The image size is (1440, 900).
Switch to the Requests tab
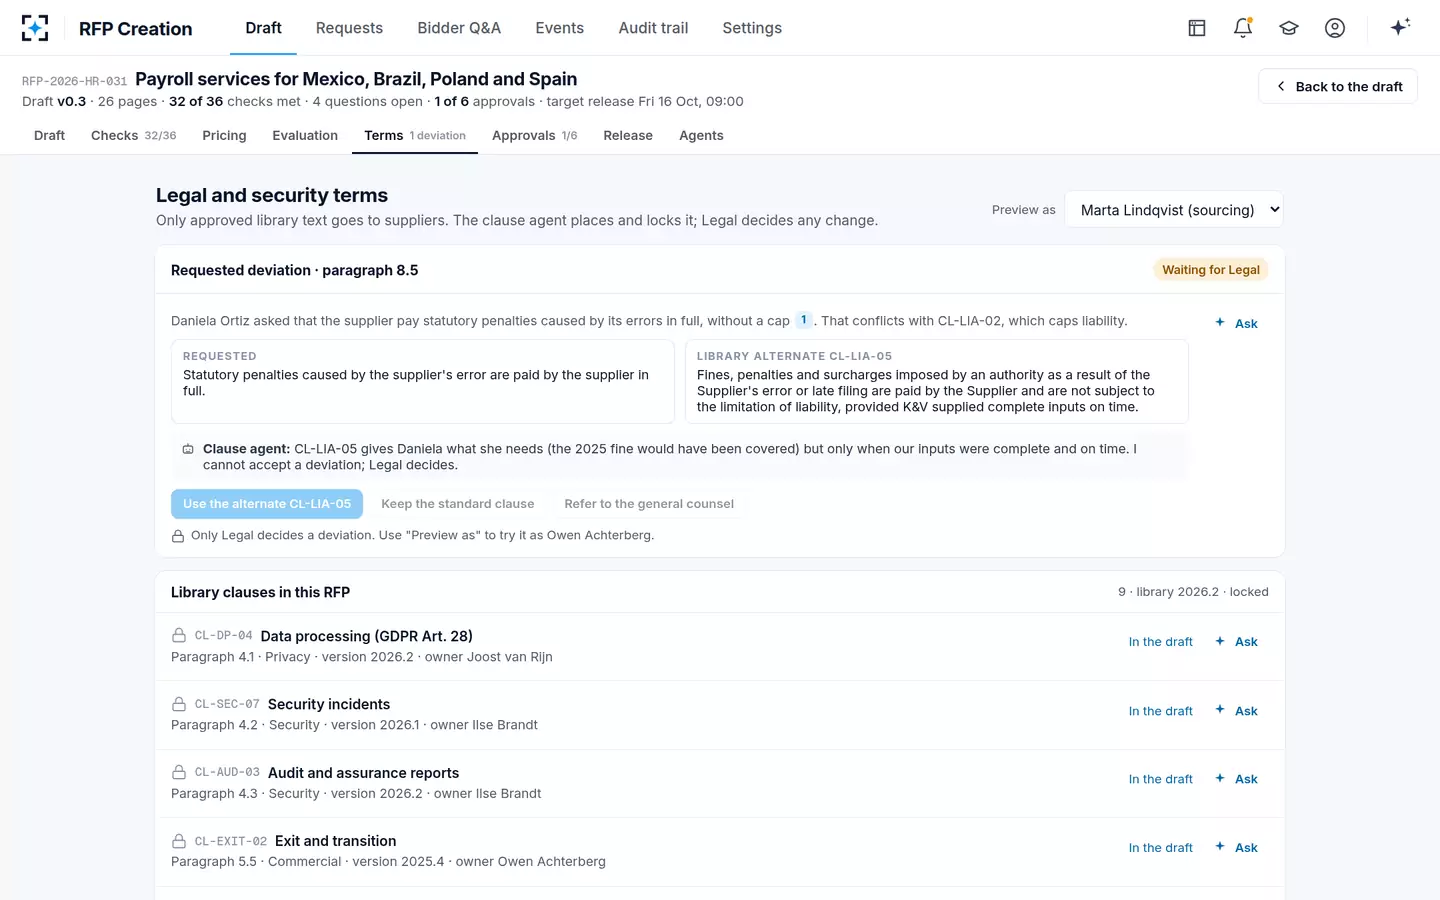[349, 28]
